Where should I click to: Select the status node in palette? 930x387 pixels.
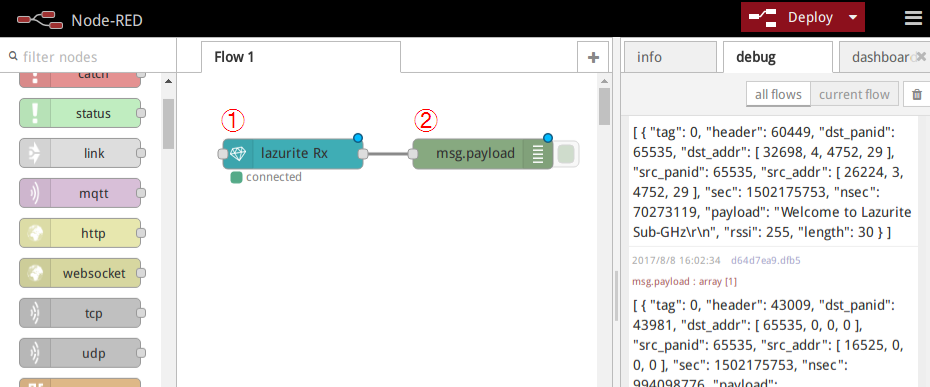(x=80, y=113)
